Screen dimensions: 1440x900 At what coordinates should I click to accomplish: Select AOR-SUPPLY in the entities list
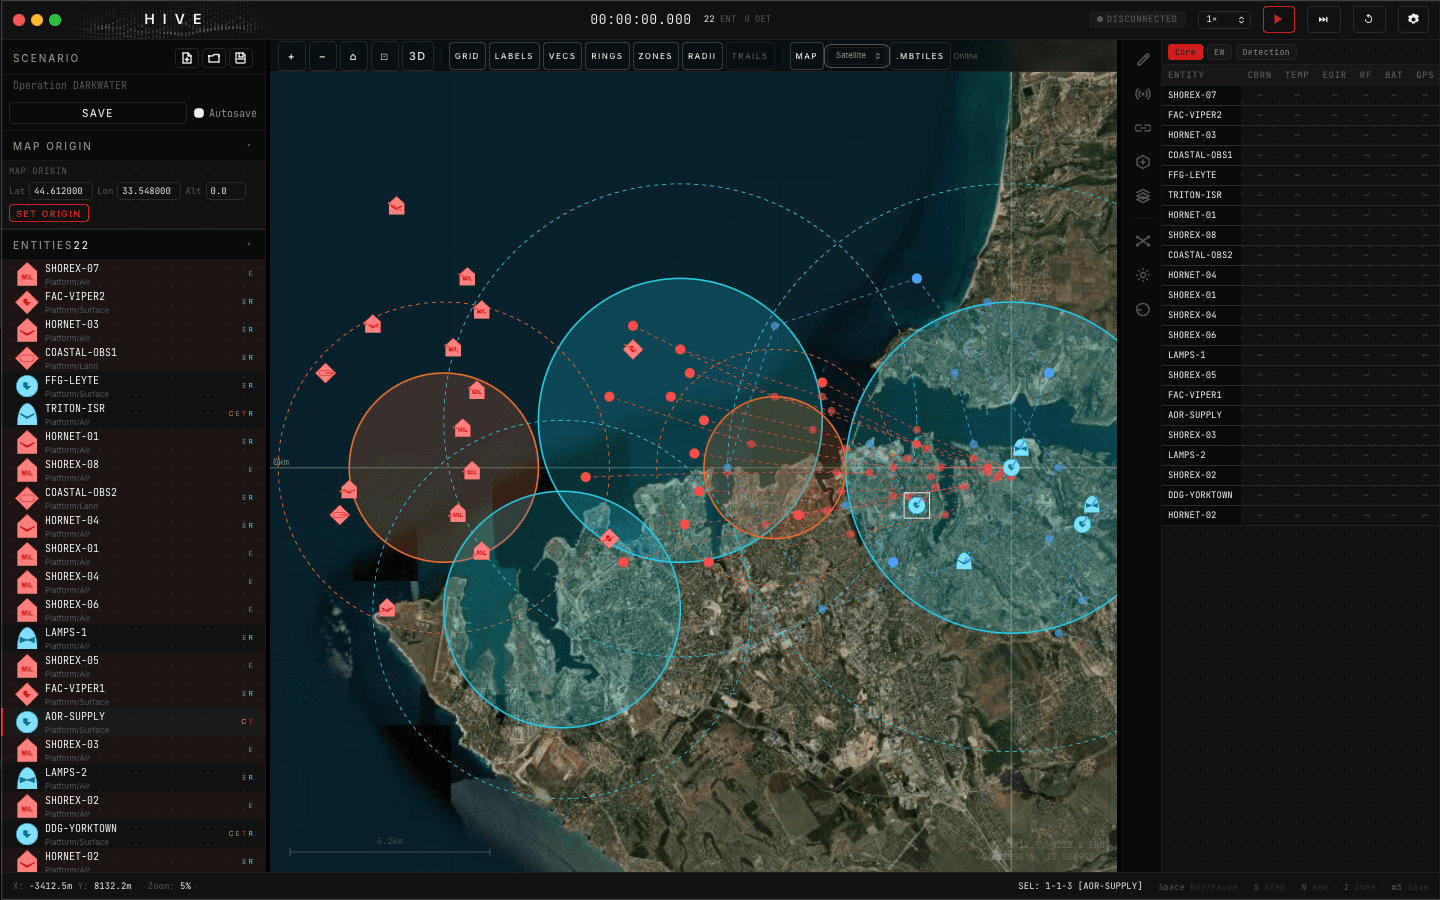click(x=134, y=722)
